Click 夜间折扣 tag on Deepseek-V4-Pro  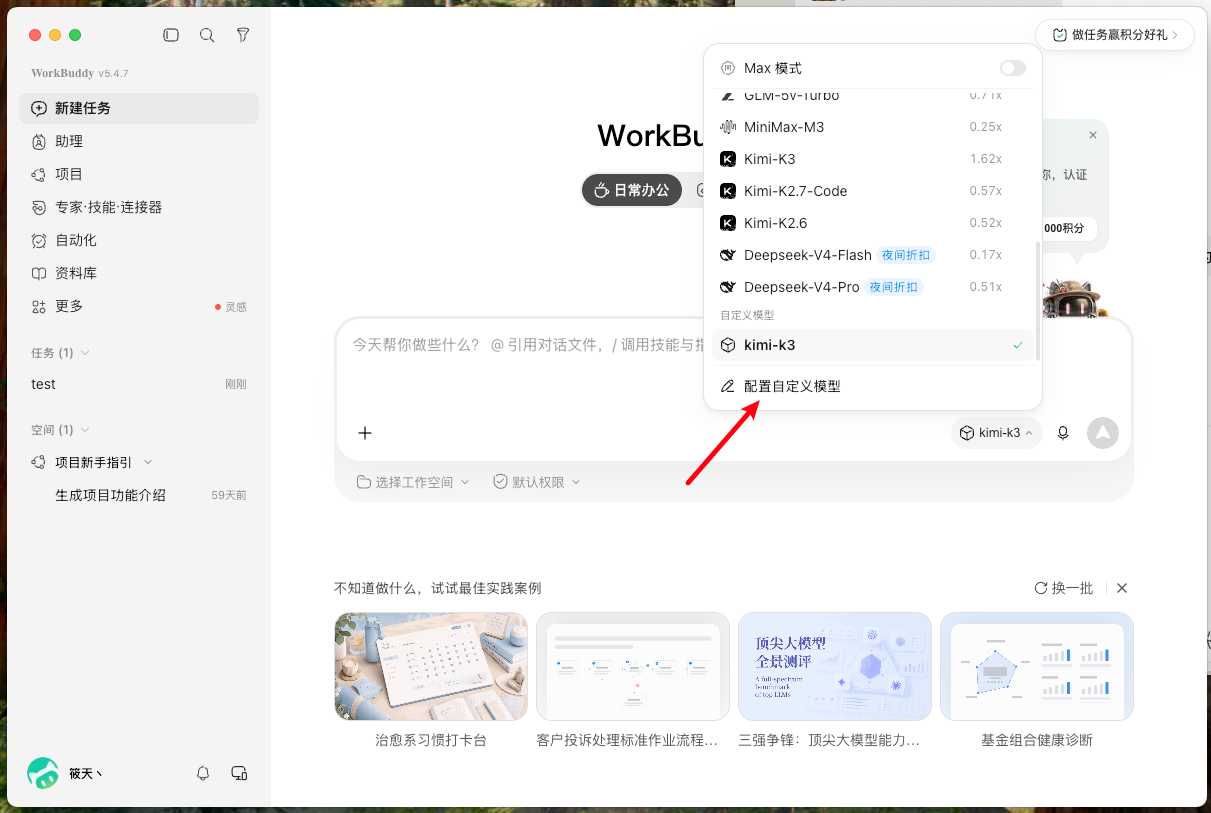894,287
